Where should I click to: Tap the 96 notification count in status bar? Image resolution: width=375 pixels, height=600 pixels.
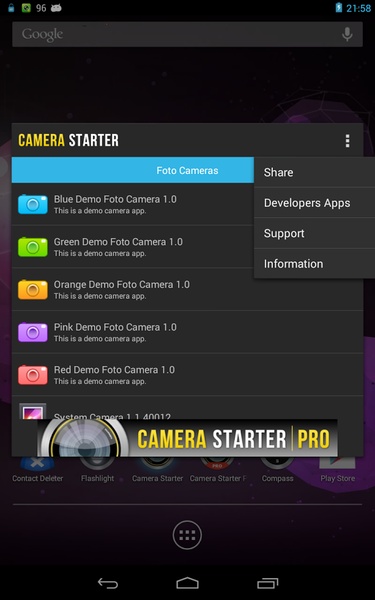click(41, 8)
